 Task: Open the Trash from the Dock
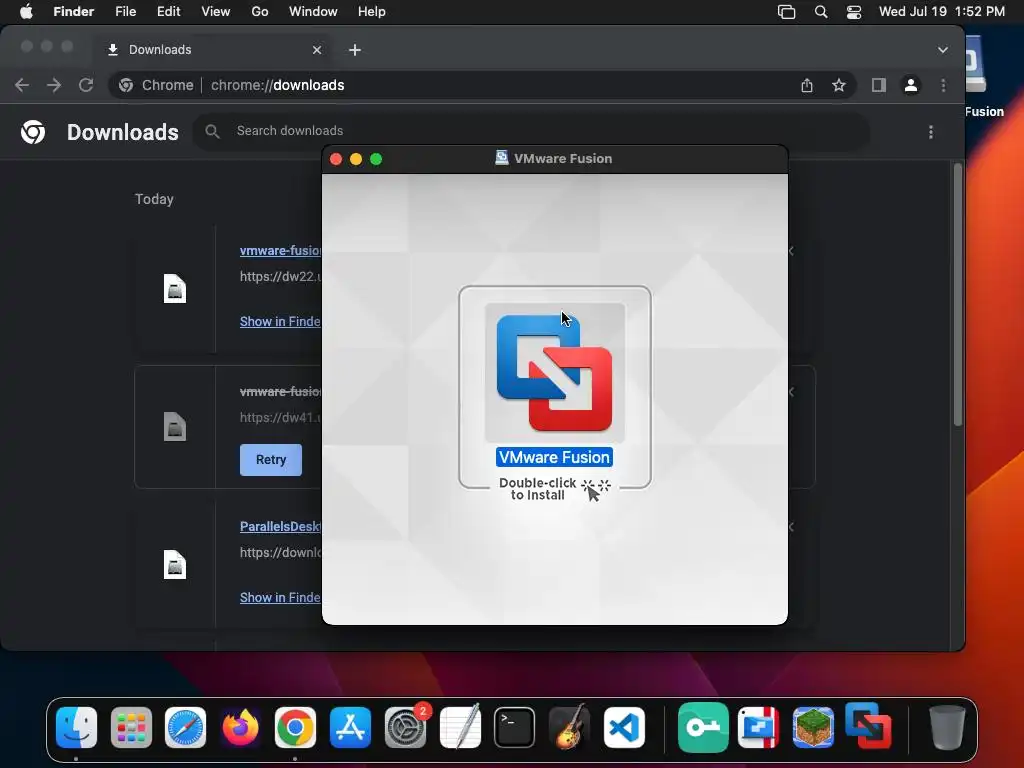(x=947, y=728)
